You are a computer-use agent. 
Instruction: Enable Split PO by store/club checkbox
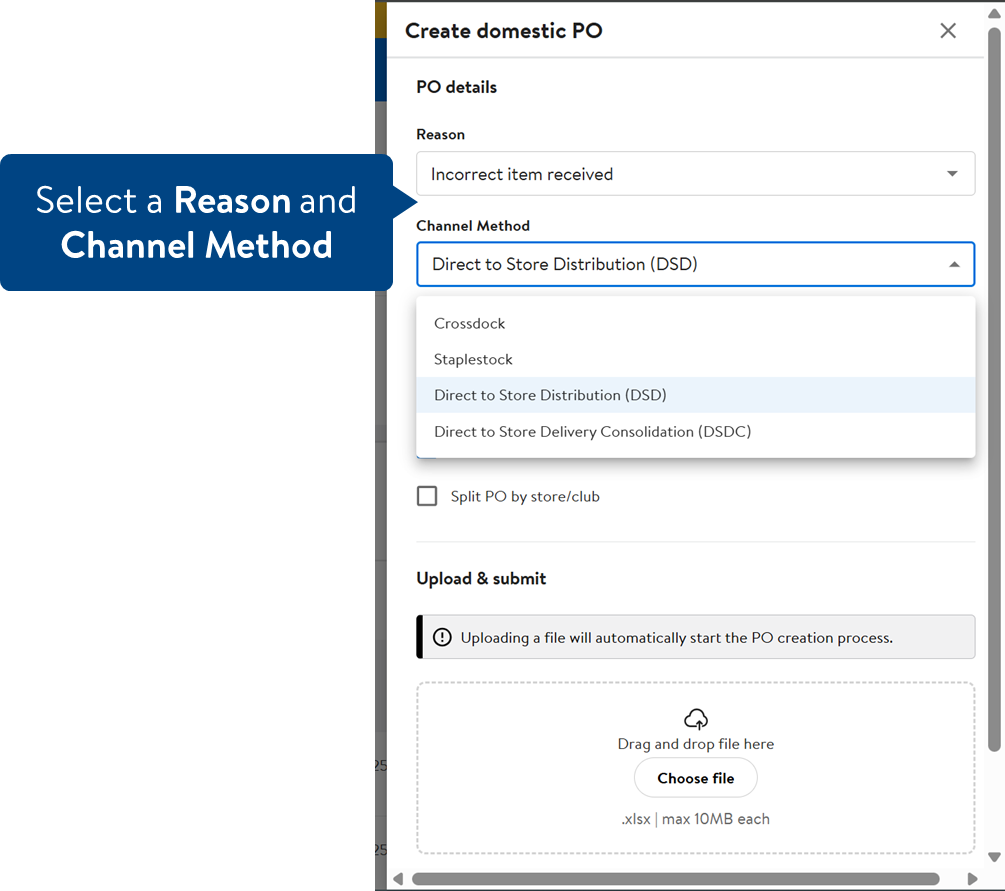[x=427, y=496]
